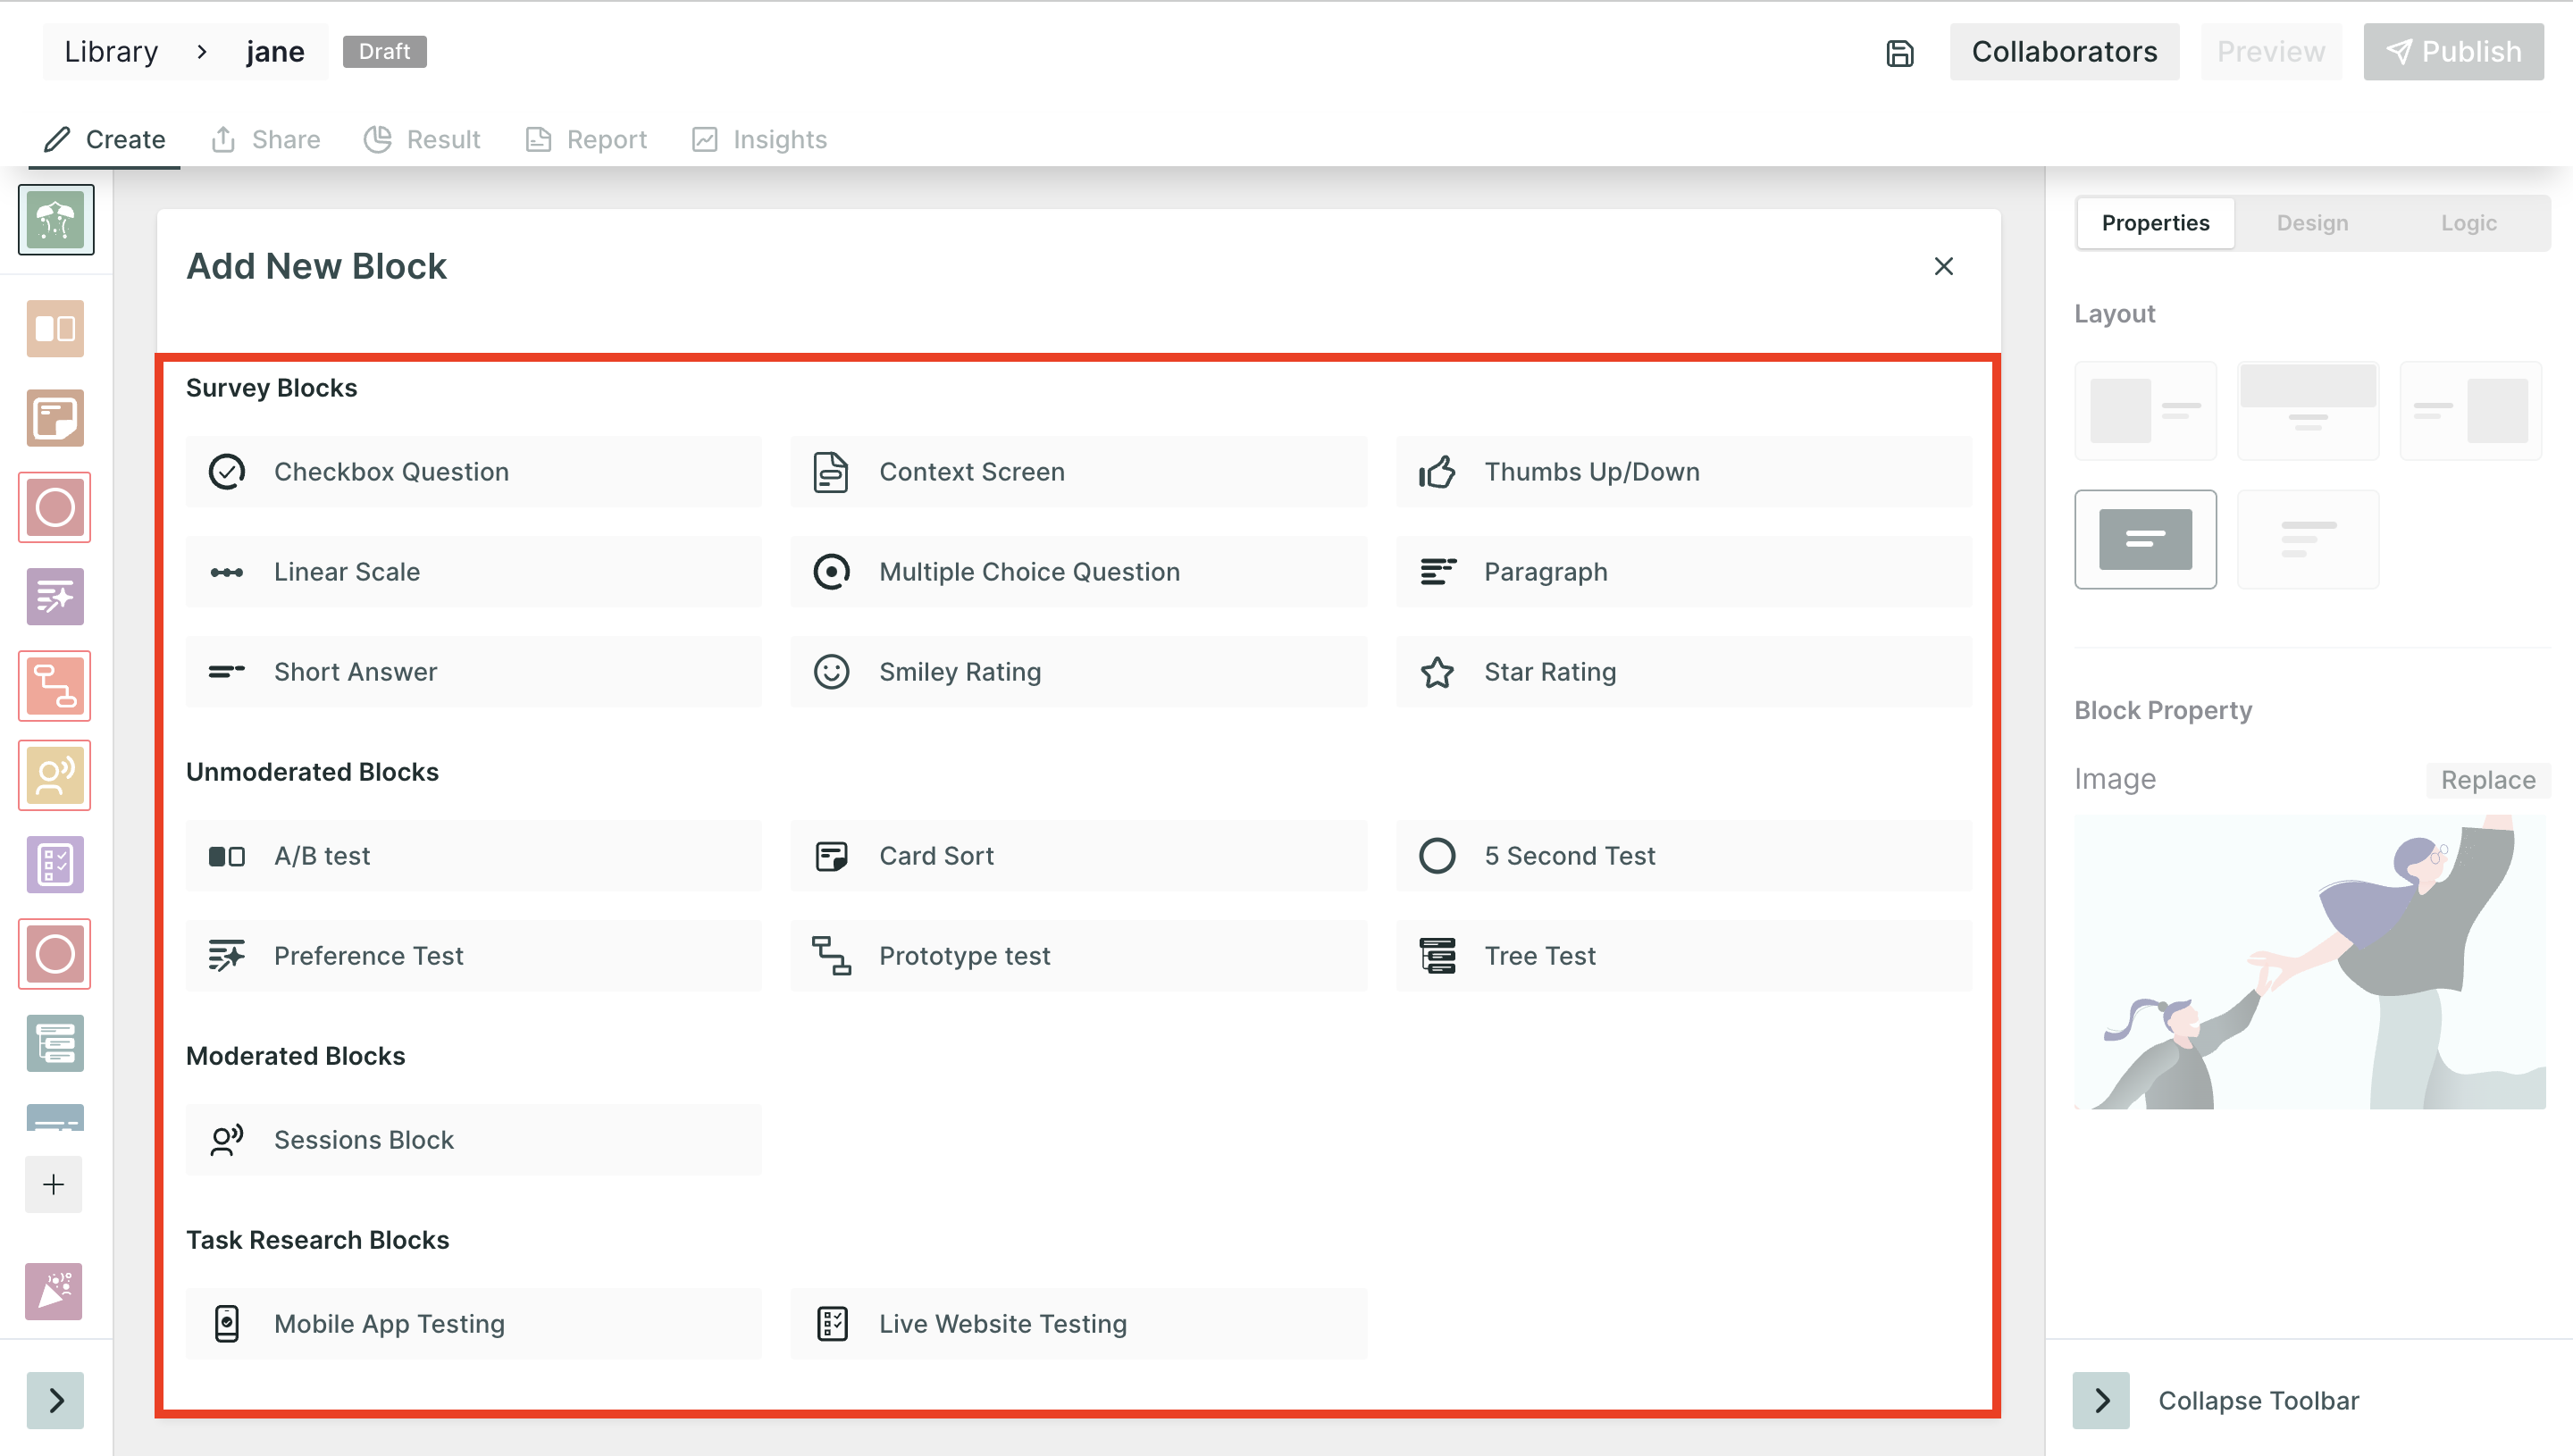Select the Live Website Testing block in sidebar

55,865
